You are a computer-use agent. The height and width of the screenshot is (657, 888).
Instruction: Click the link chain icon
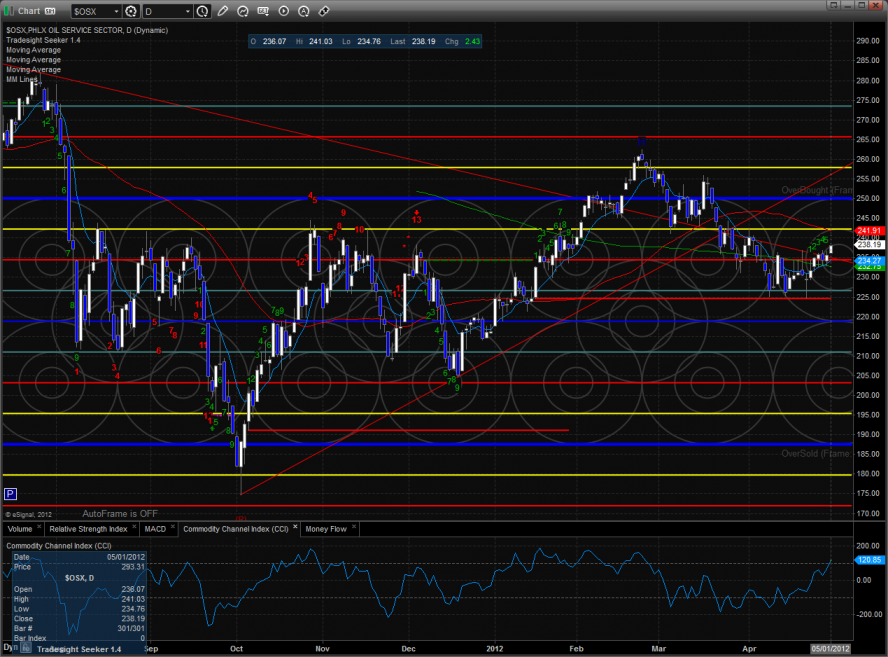[x=322, y=11]
